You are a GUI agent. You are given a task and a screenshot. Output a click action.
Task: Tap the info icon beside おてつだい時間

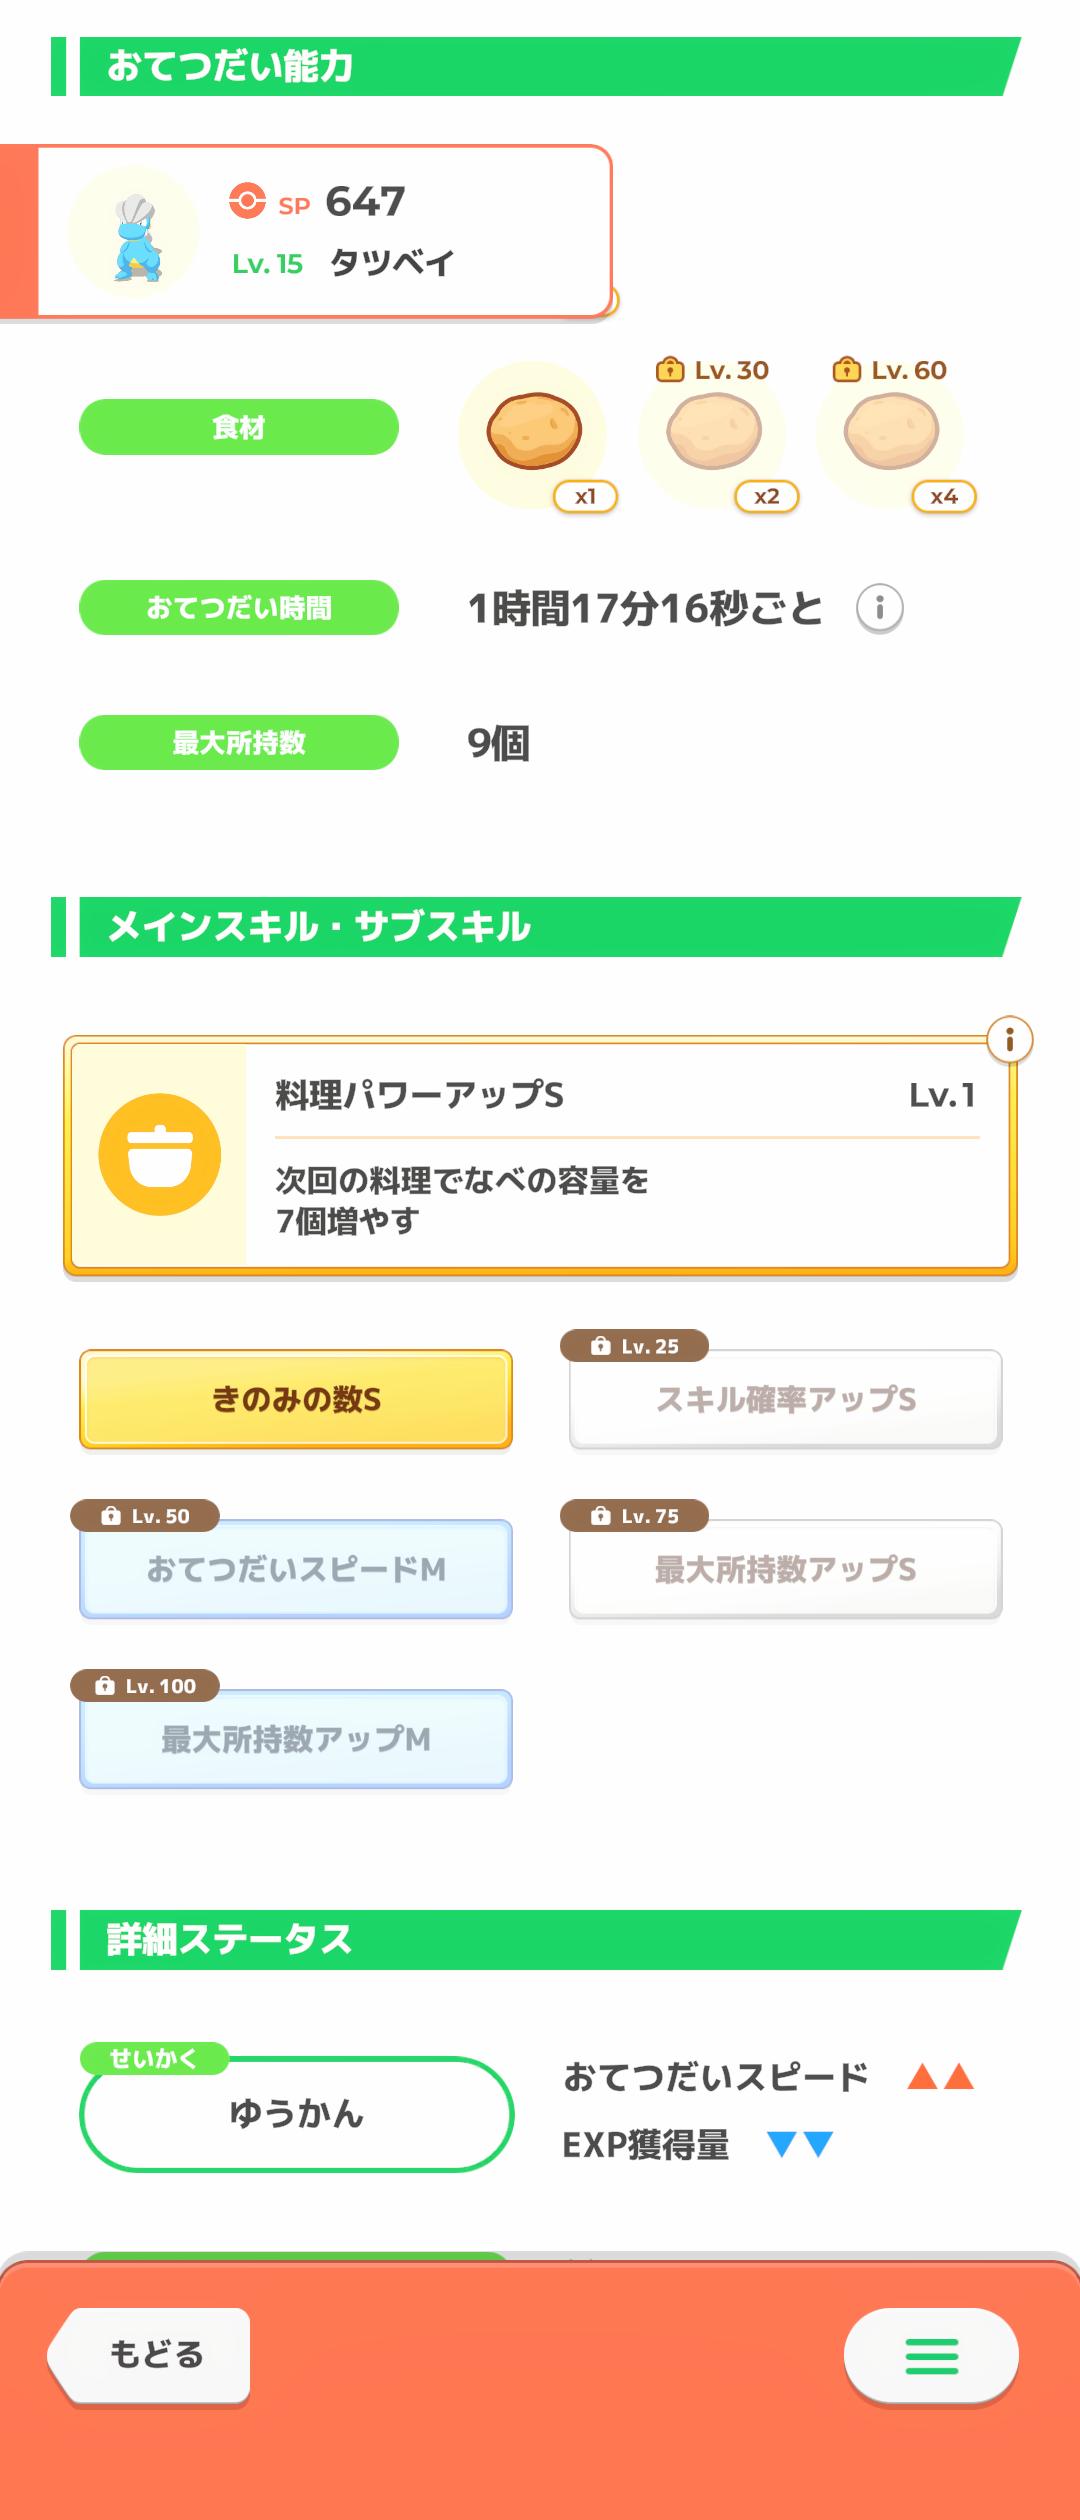880,608
